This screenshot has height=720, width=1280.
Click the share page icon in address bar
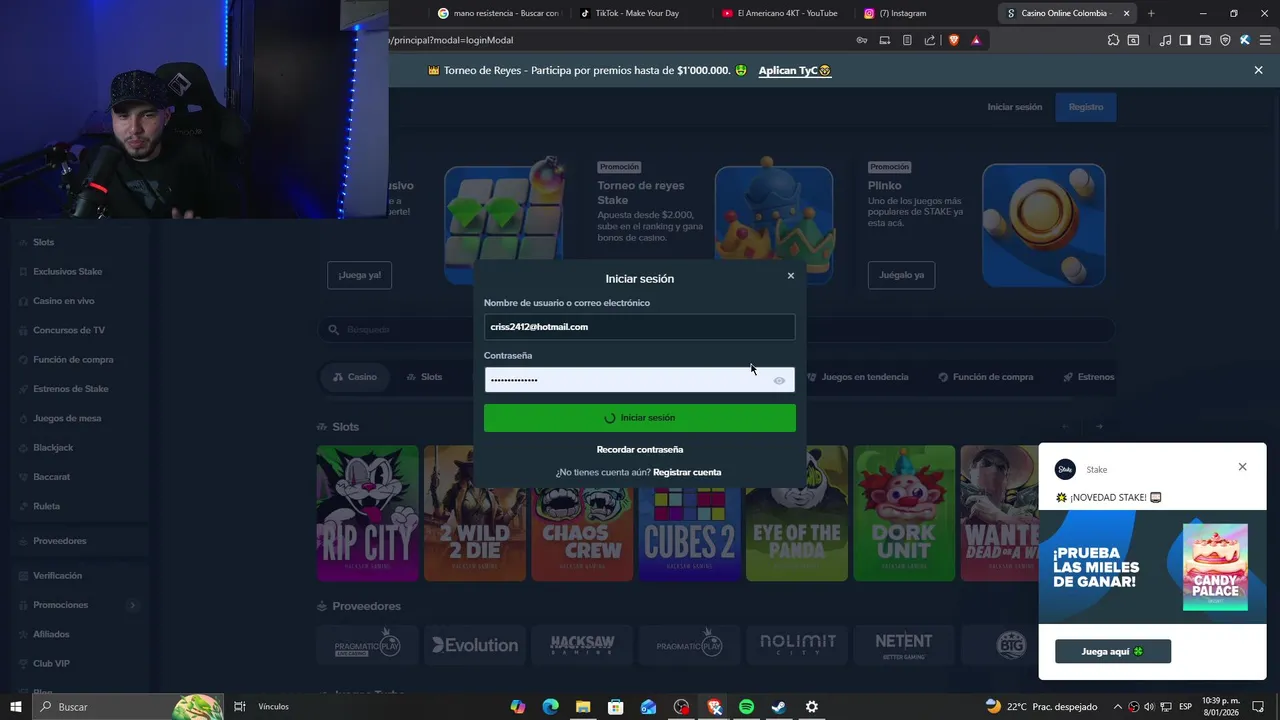(930, 40)
